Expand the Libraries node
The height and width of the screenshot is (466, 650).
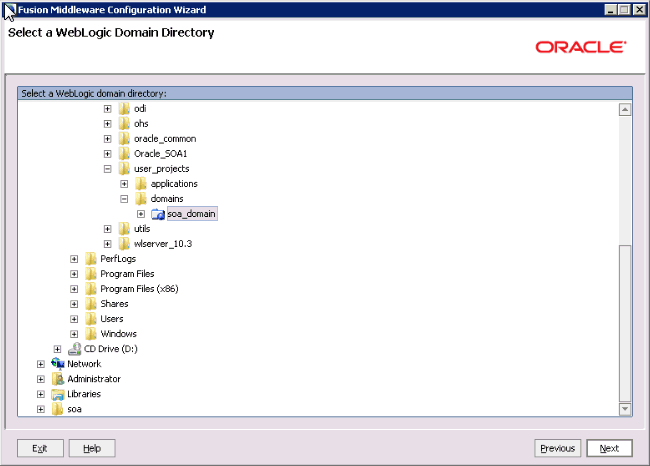[41, 394]
